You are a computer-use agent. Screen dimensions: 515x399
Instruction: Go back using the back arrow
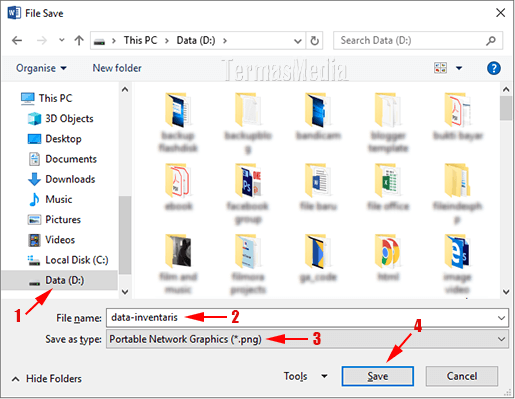pos(17,41)
